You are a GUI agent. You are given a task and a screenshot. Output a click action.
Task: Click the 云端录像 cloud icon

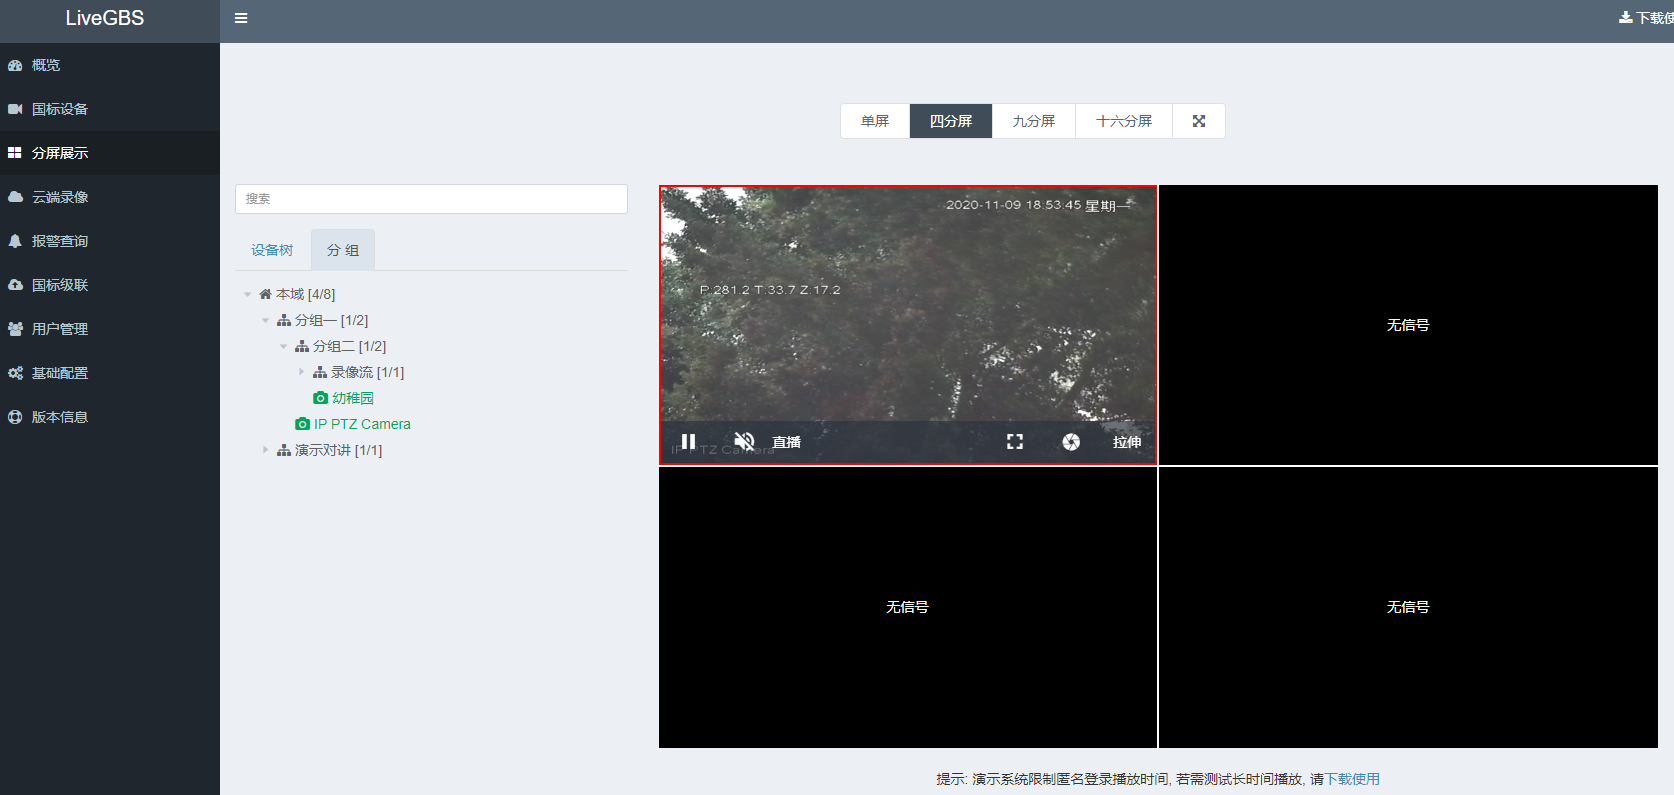tap(15, 197)
